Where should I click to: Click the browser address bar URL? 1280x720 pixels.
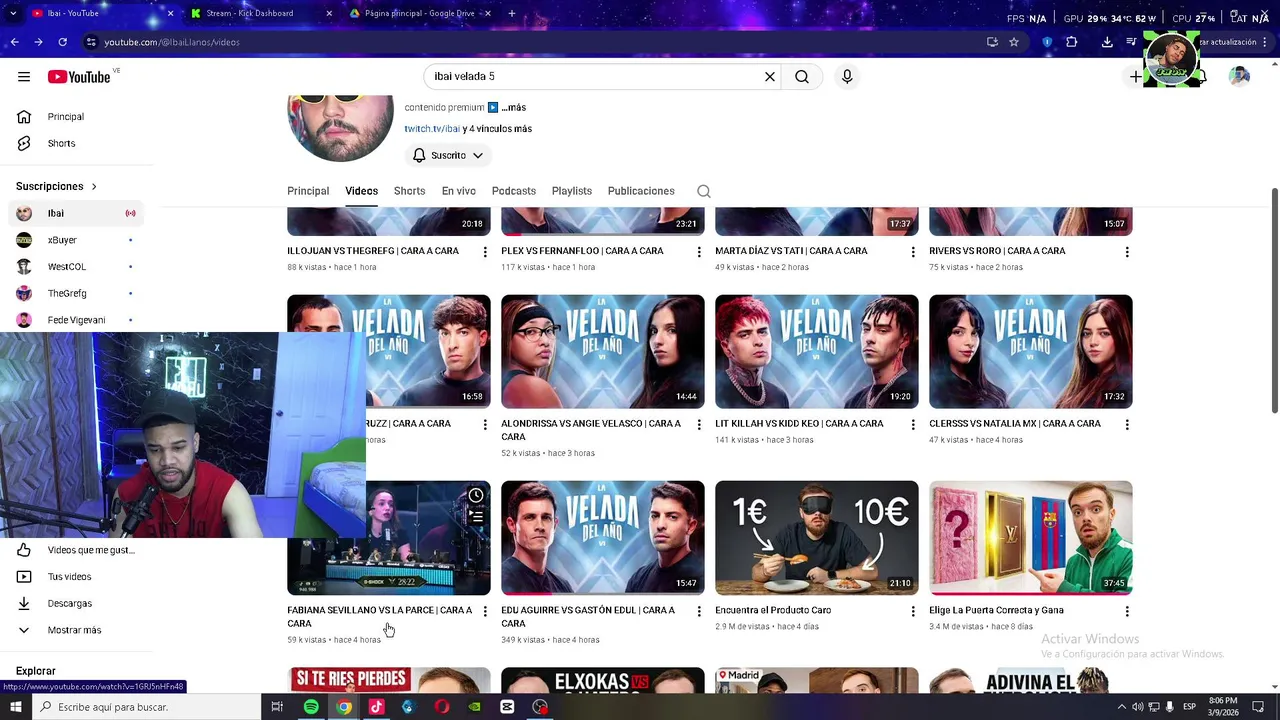coord(172,42)
